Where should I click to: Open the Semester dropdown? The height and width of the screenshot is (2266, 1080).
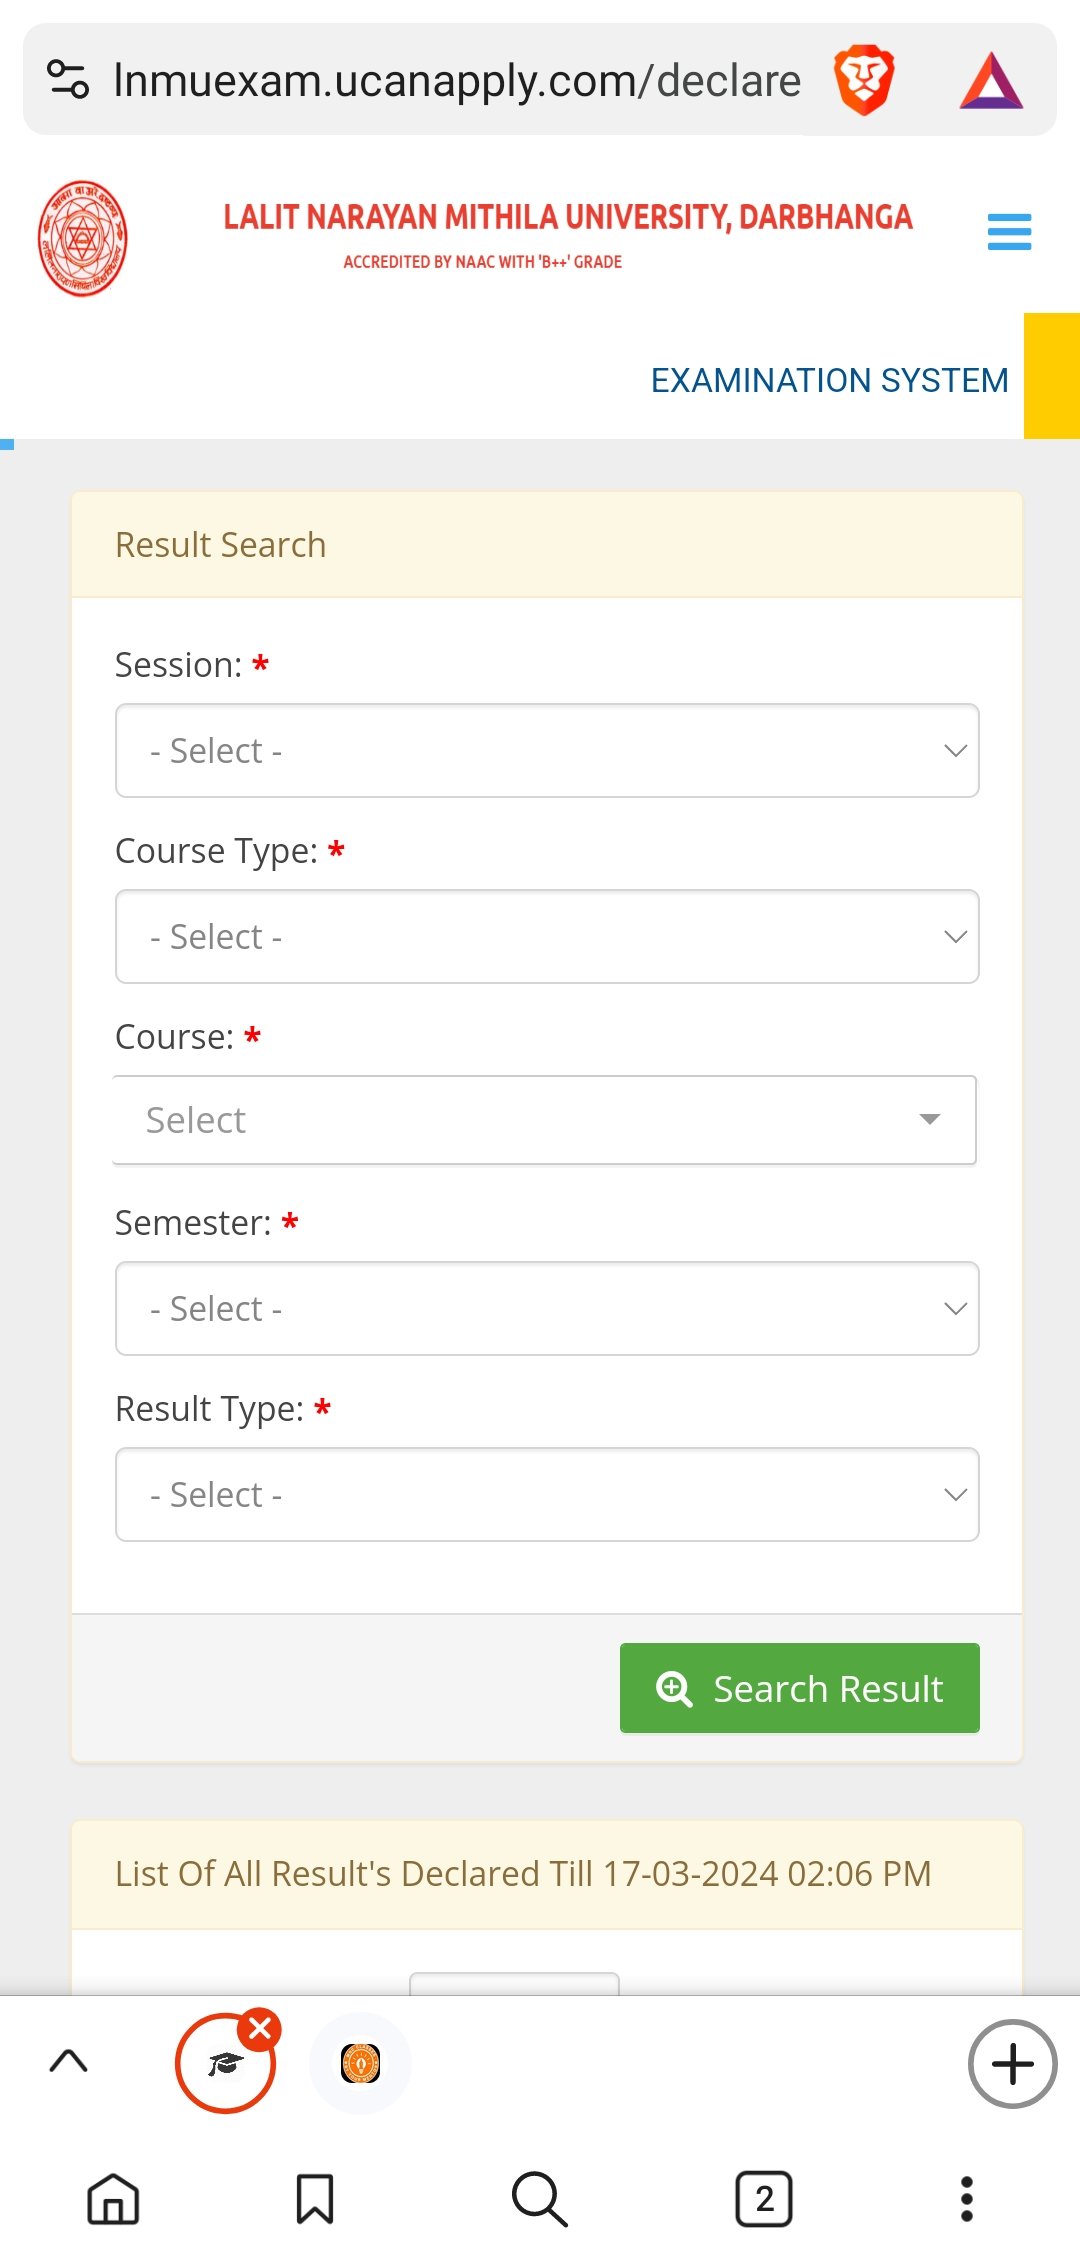pos(547,1309)
